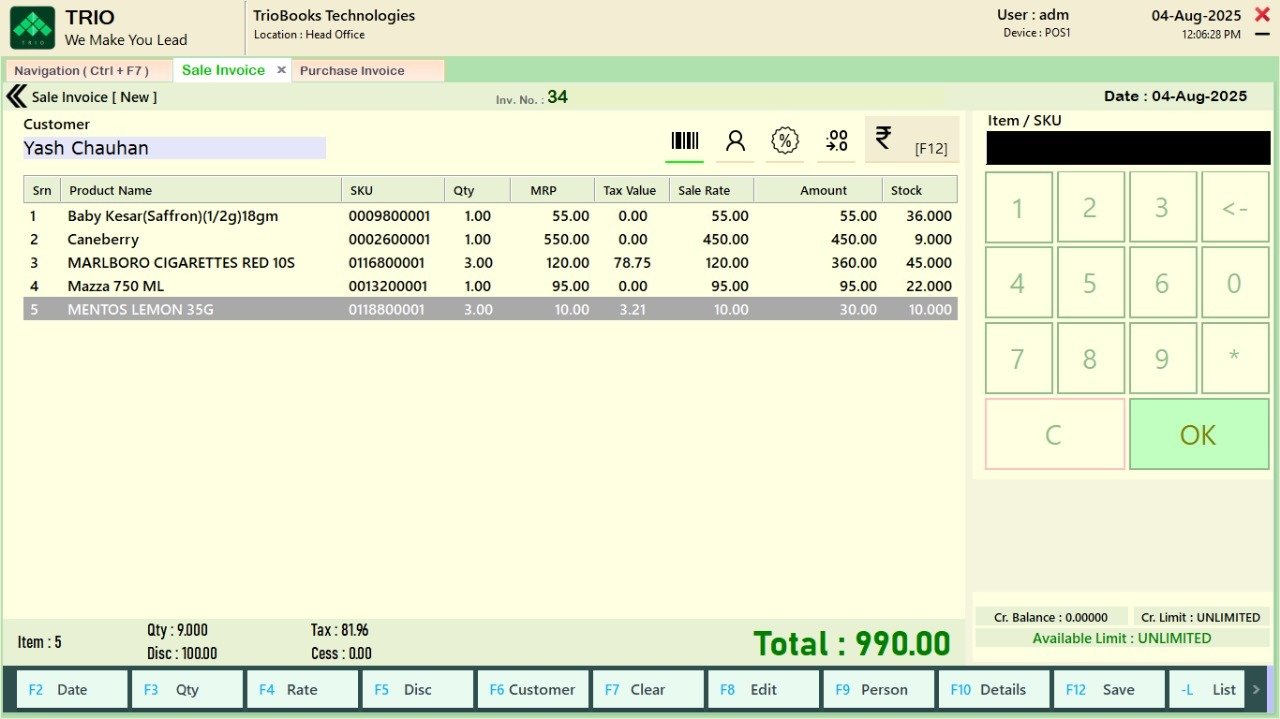Click the decimal round-off icon
The height and width of the screenshot is (719, 1280).
pyautogui.click(x=836, y=141)
